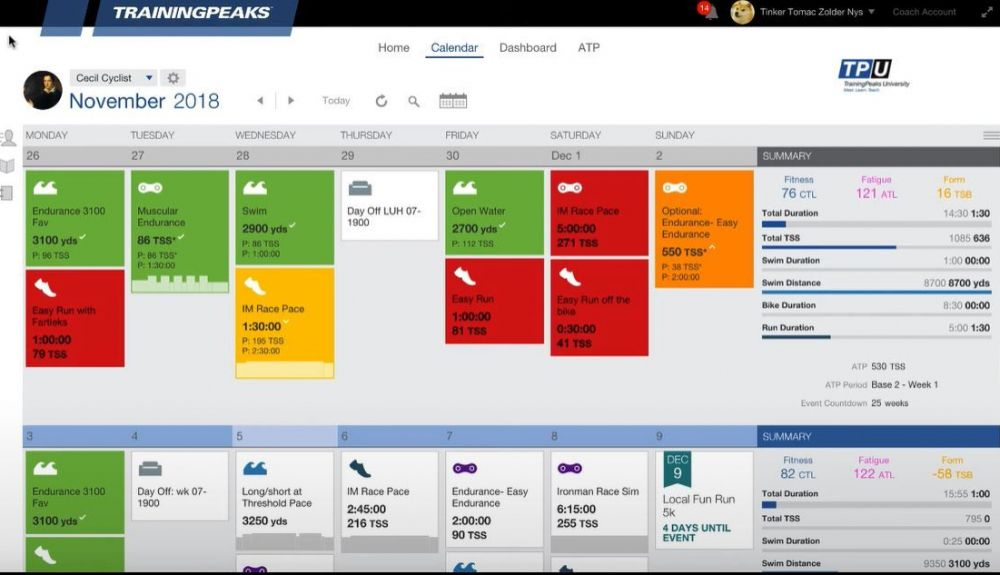Click run shoe icon on Wednesday IM Race Pace

coord(254,286)
